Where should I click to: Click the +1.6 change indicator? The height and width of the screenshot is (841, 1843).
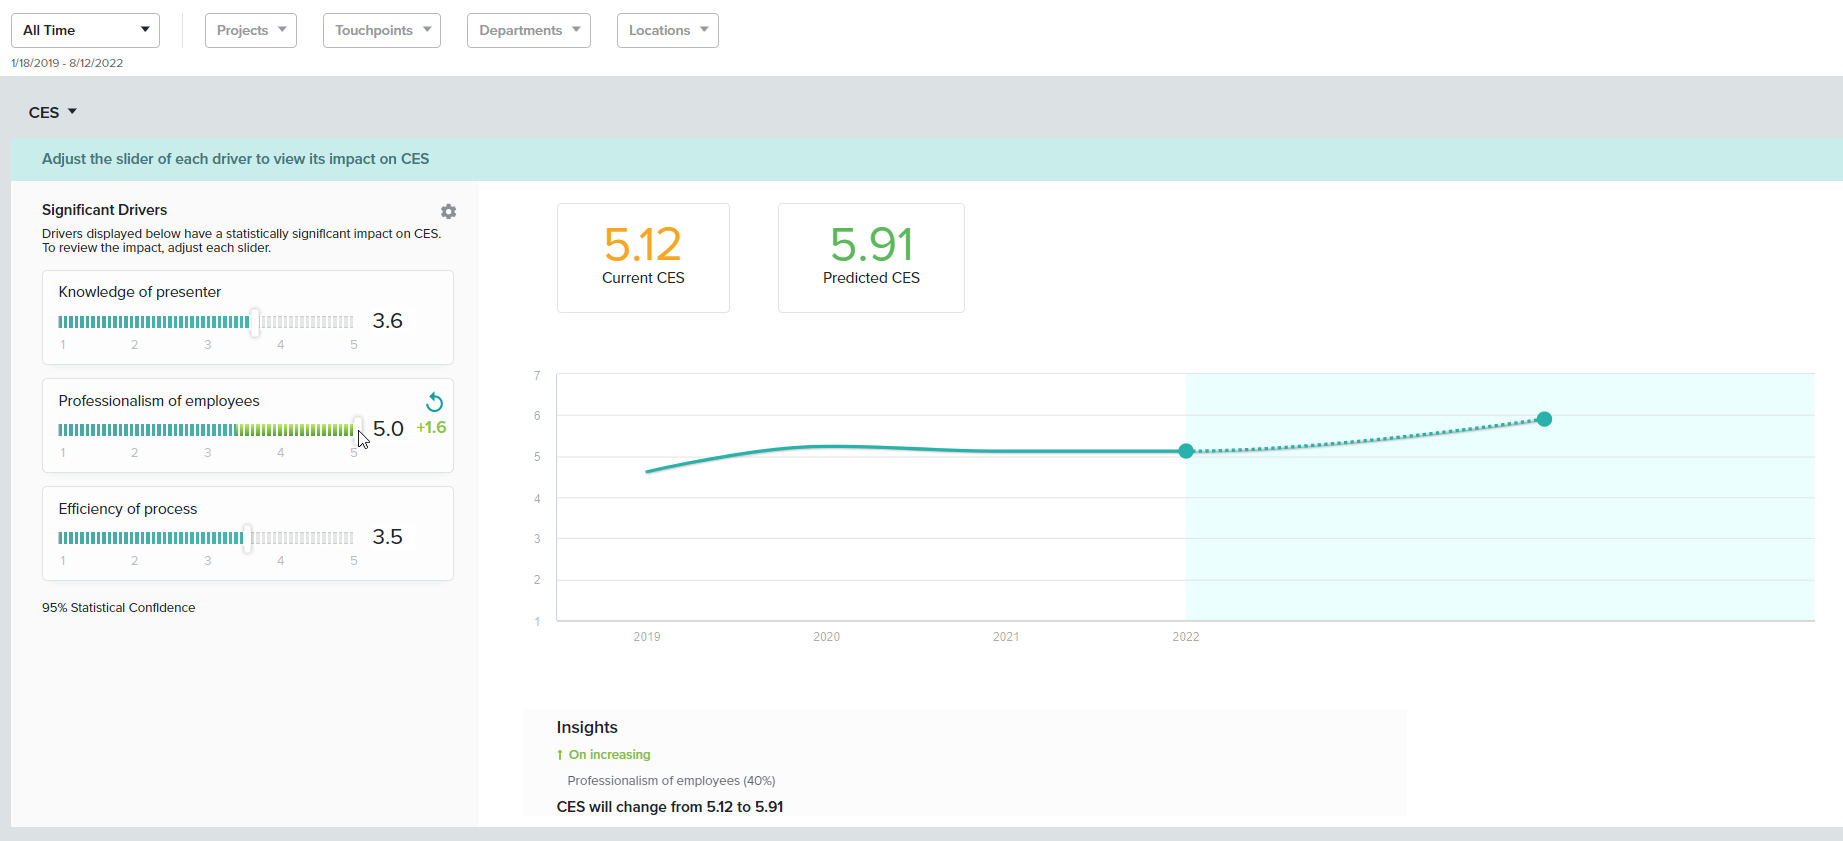(x=431, y=428)
